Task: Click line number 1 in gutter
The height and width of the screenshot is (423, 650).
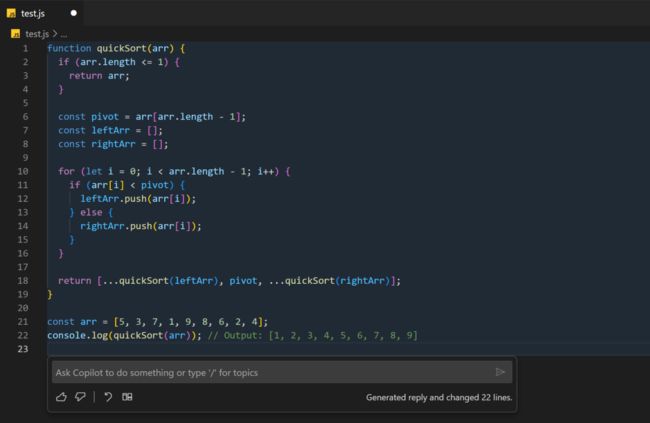Action: pos(26,48)
